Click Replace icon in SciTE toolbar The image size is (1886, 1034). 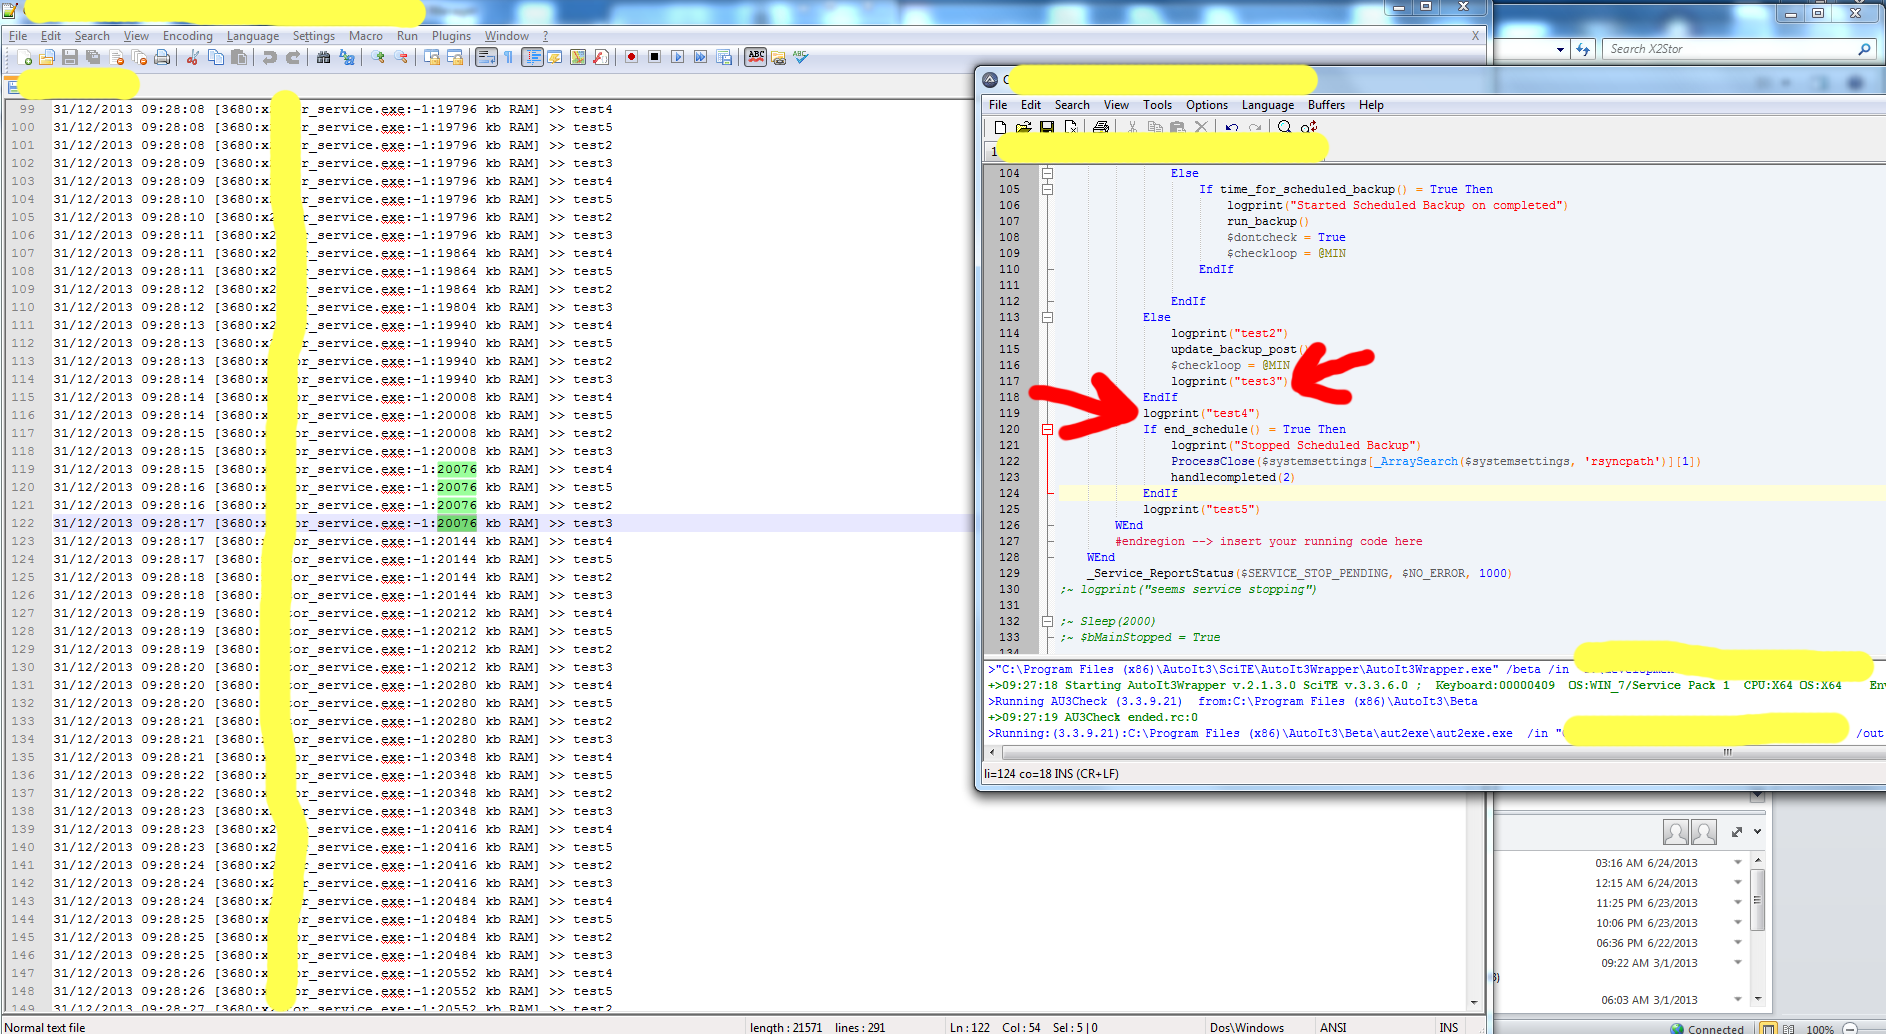1309,127
